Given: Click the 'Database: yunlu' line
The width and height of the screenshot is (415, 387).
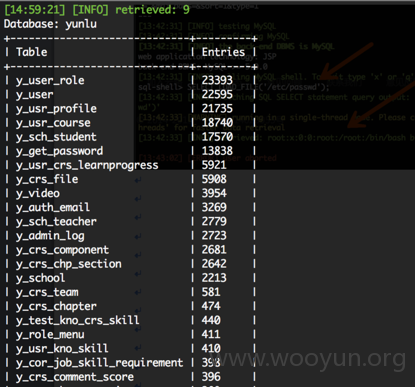Looking at the screenshot, I should coord(50,24).
